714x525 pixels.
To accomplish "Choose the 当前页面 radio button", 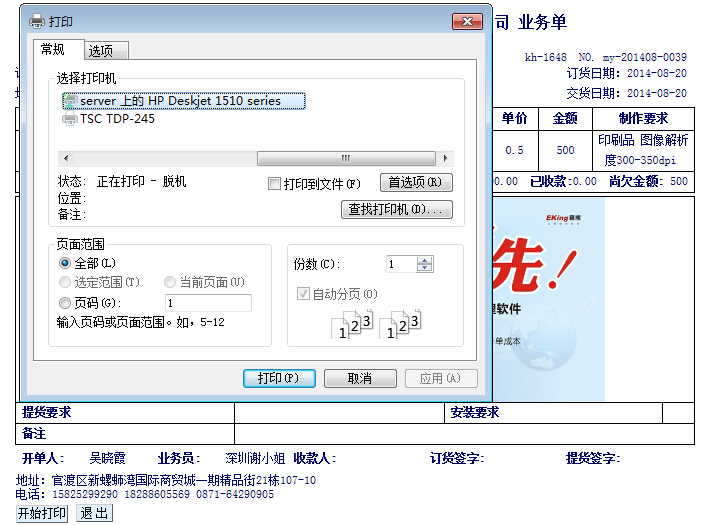I will (x=170, y=282).
